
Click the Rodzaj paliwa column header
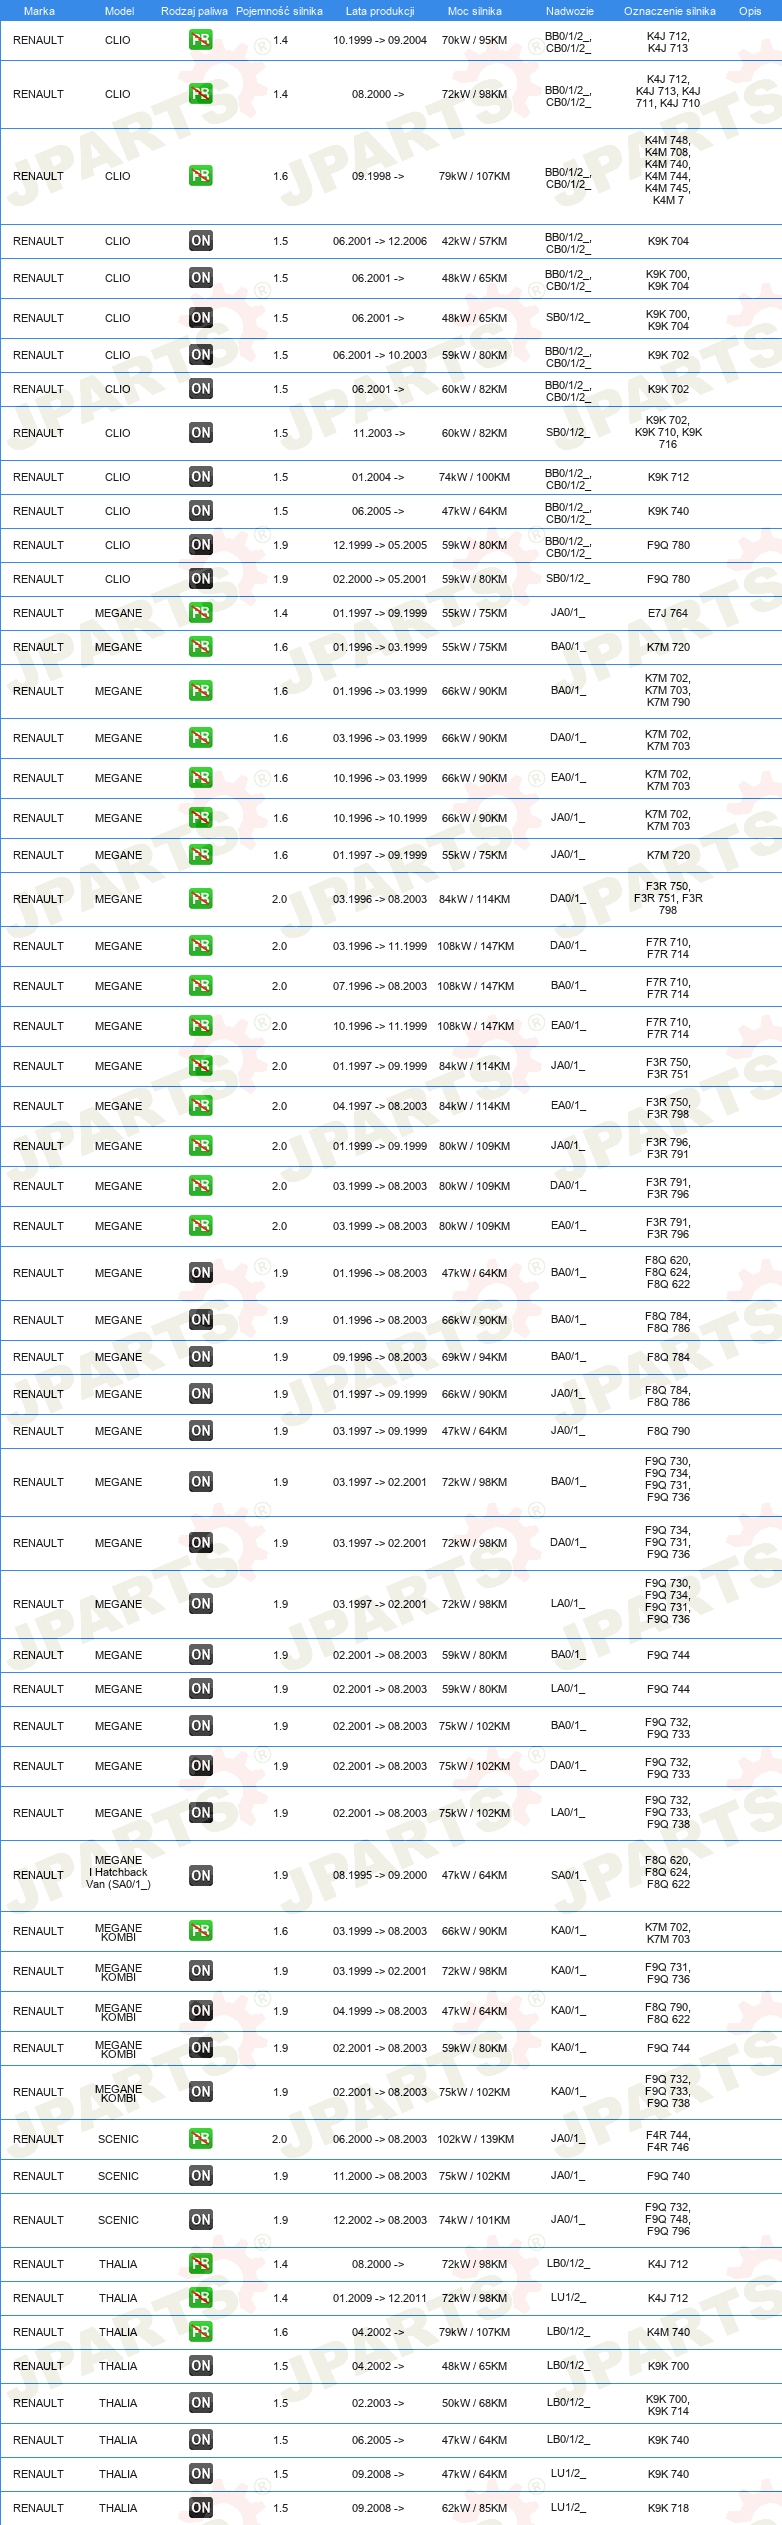click(x=194, y=11)
